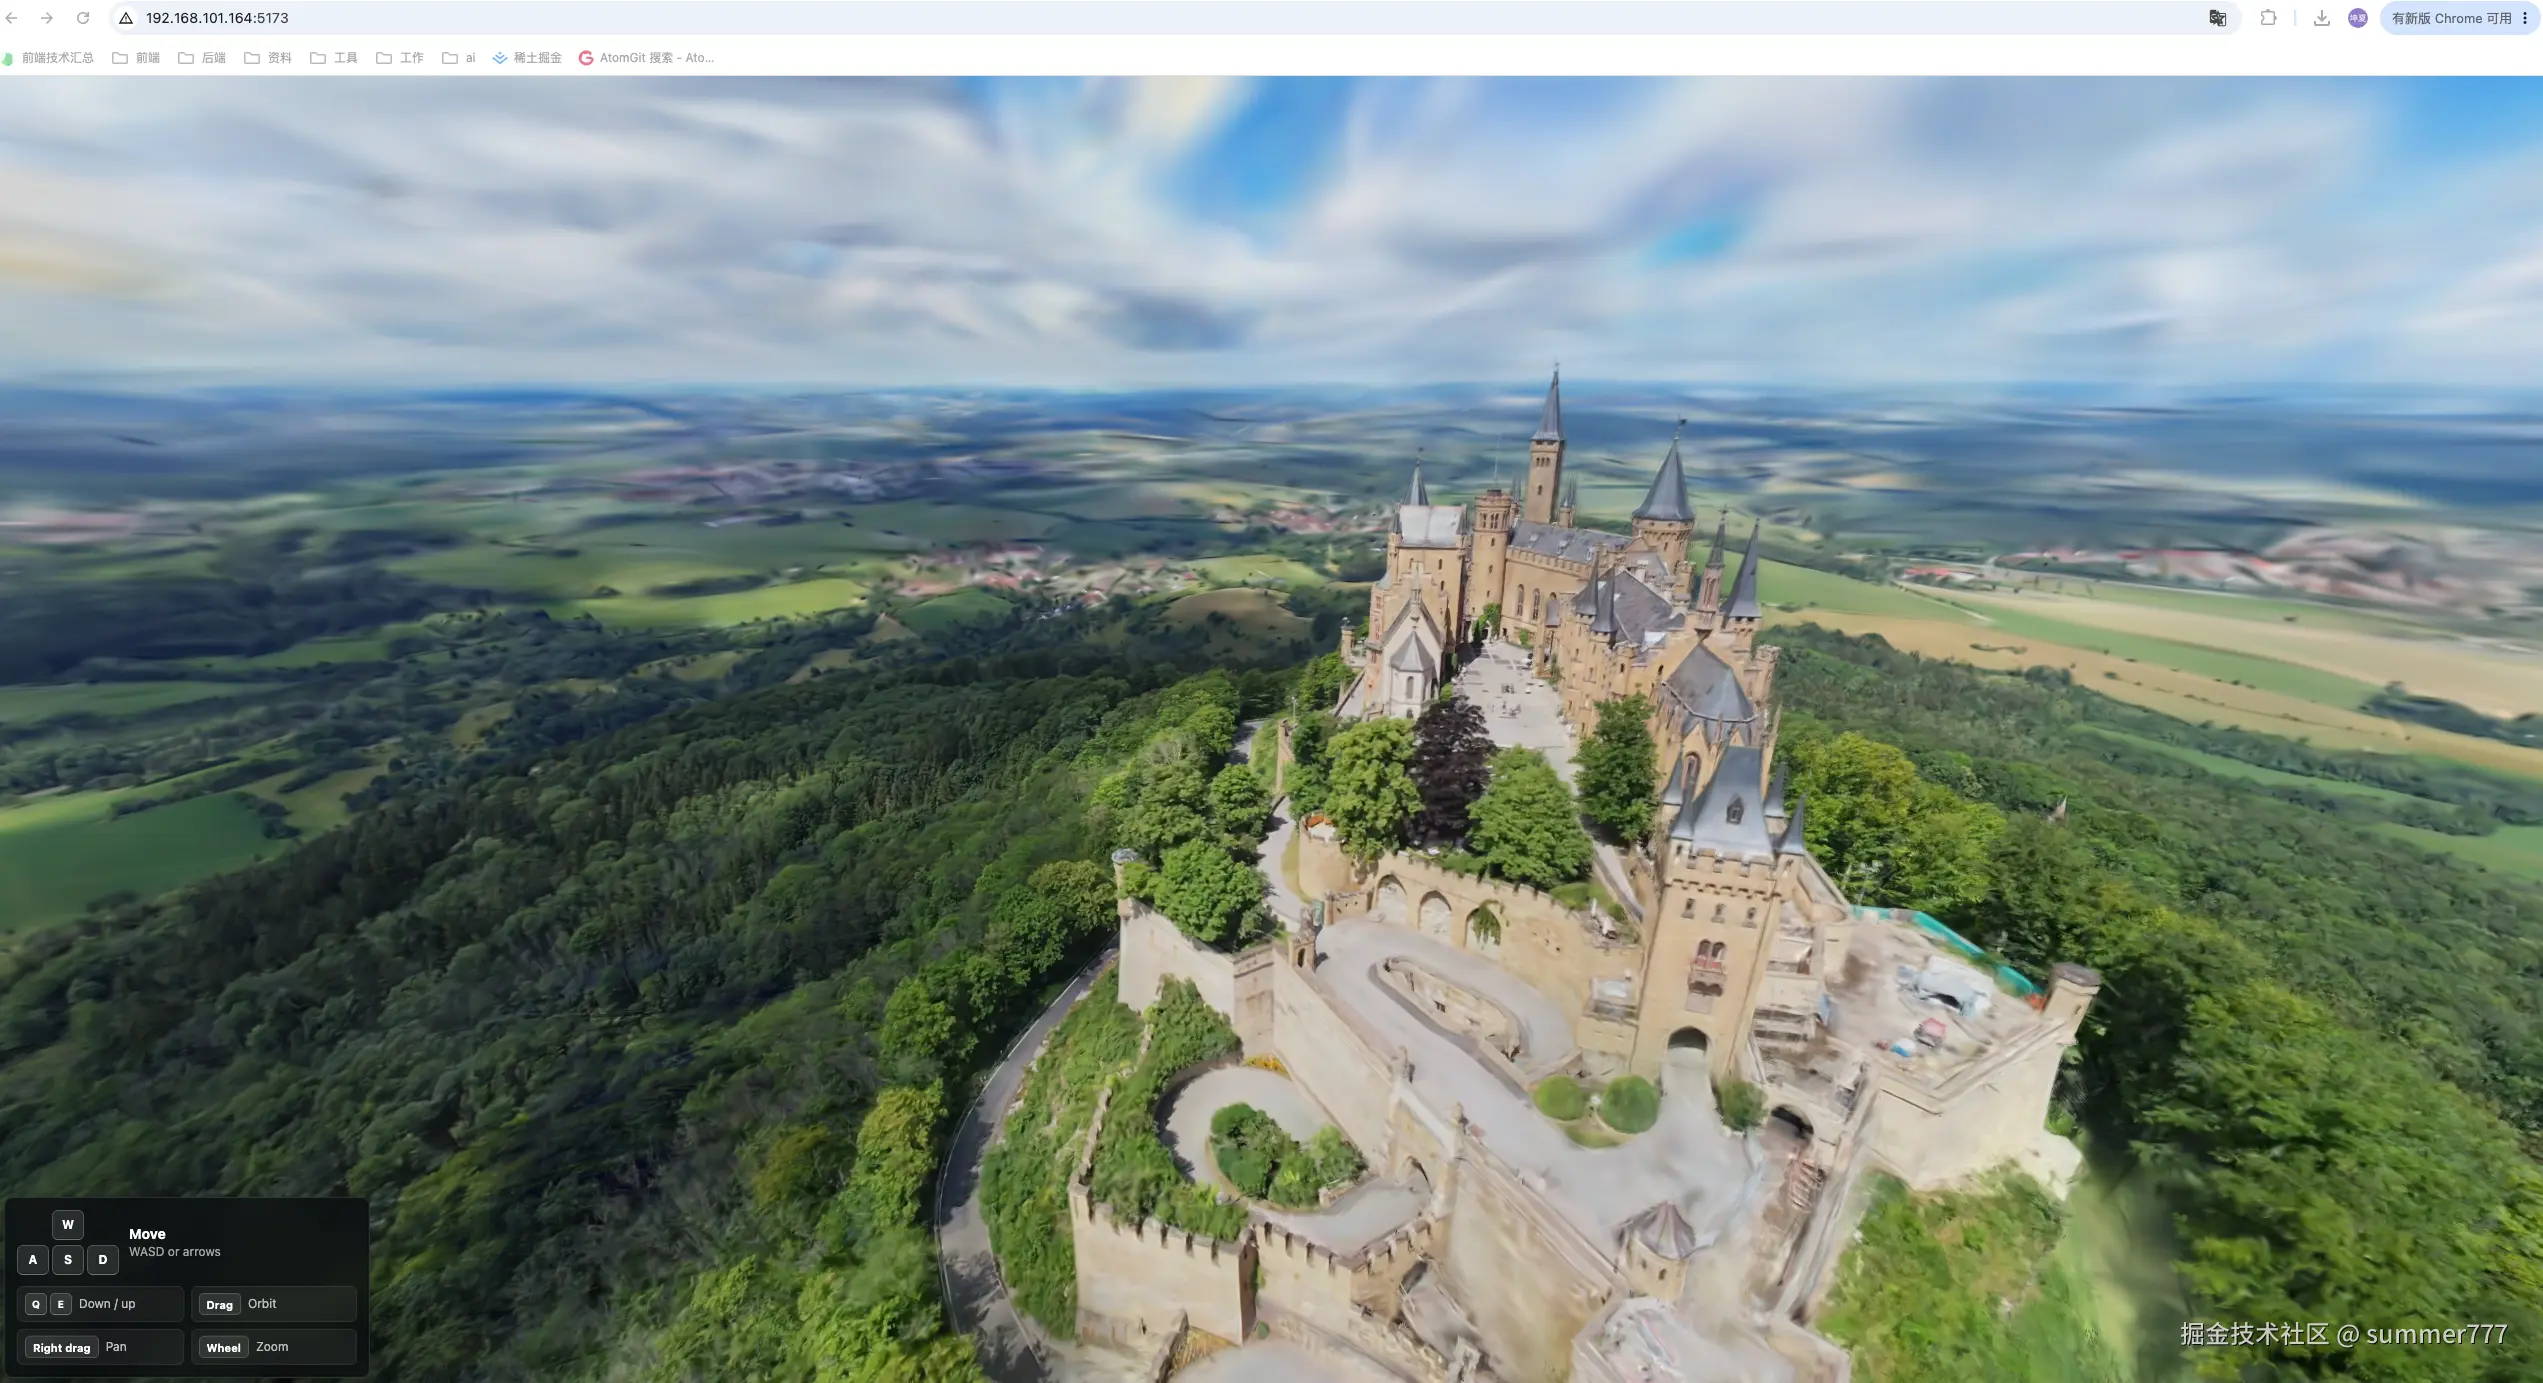Expand the 前端 bookmark folder

click(x=136, y=58)
